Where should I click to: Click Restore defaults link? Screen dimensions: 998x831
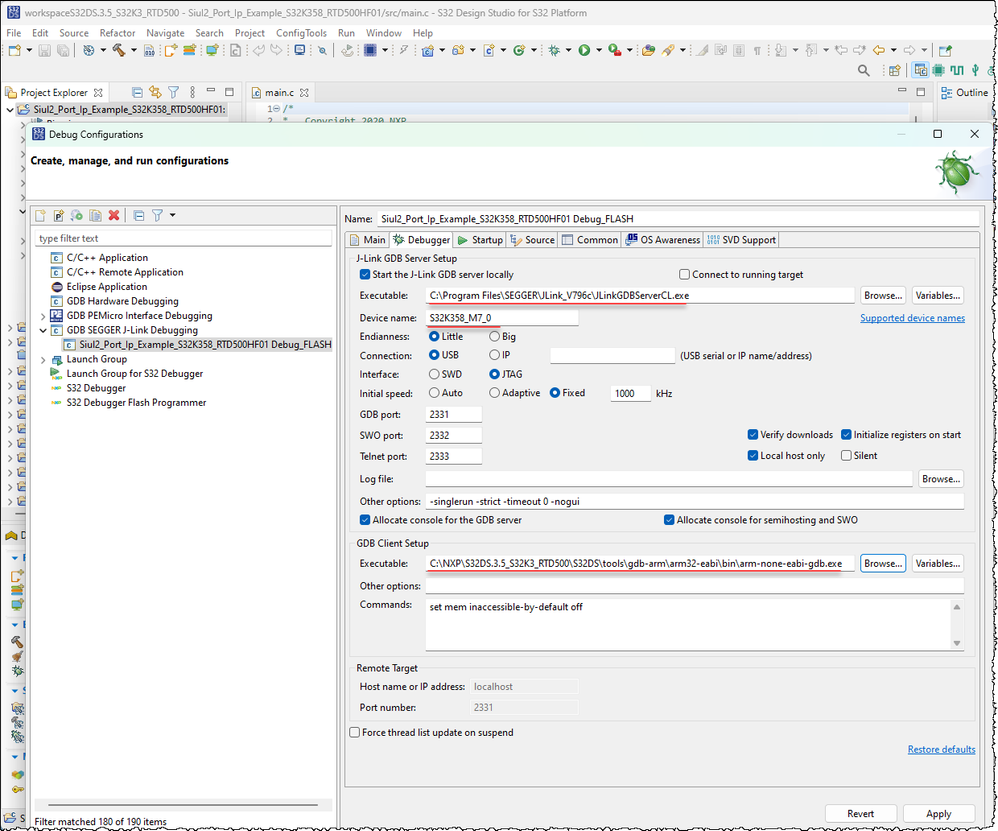click(941, 750)
